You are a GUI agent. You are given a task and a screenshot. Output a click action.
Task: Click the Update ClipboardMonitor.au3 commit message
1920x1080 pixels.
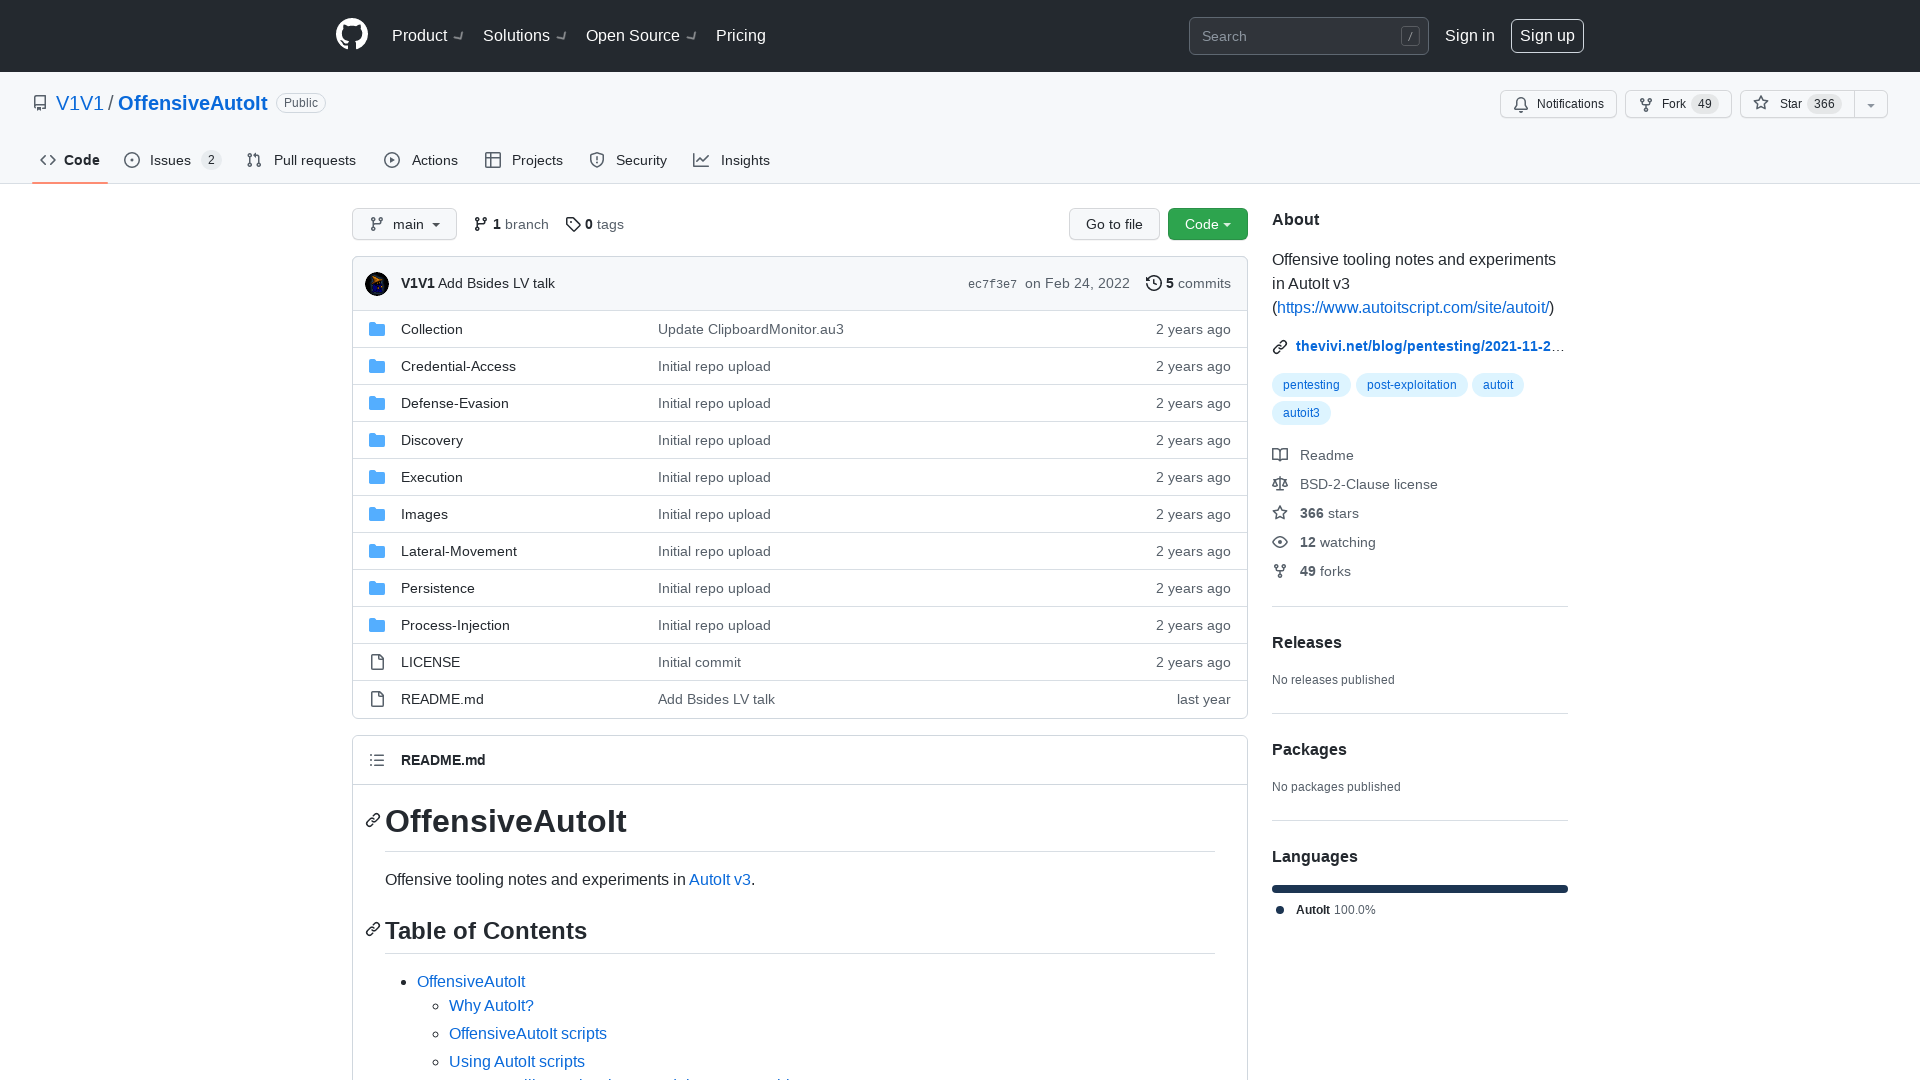[x=751, y=329]
